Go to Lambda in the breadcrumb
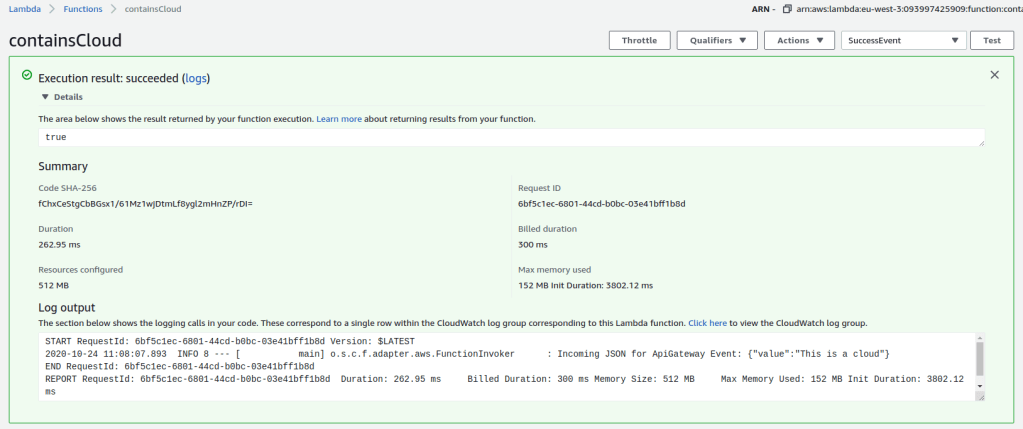The width and height of the screenshot is (1023, 429). click(24, 9)
